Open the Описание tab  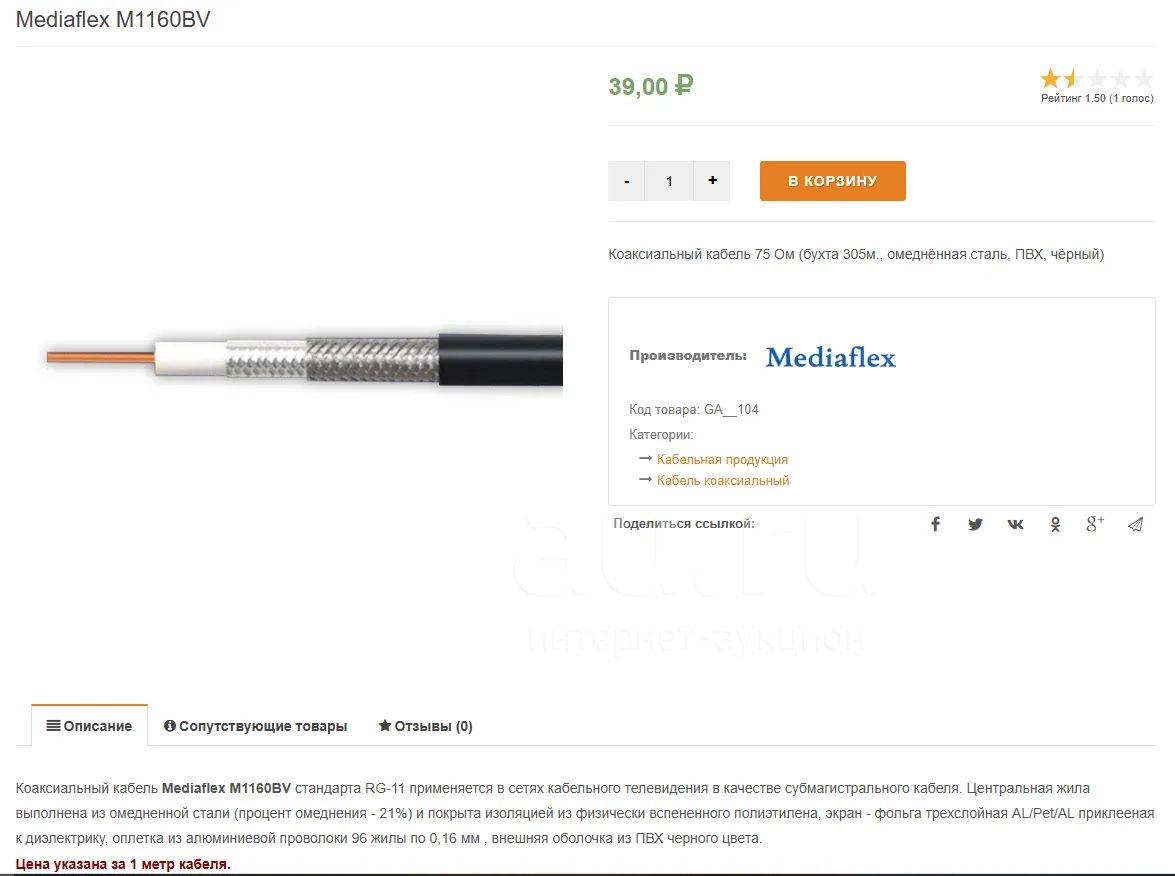[89, 725]
